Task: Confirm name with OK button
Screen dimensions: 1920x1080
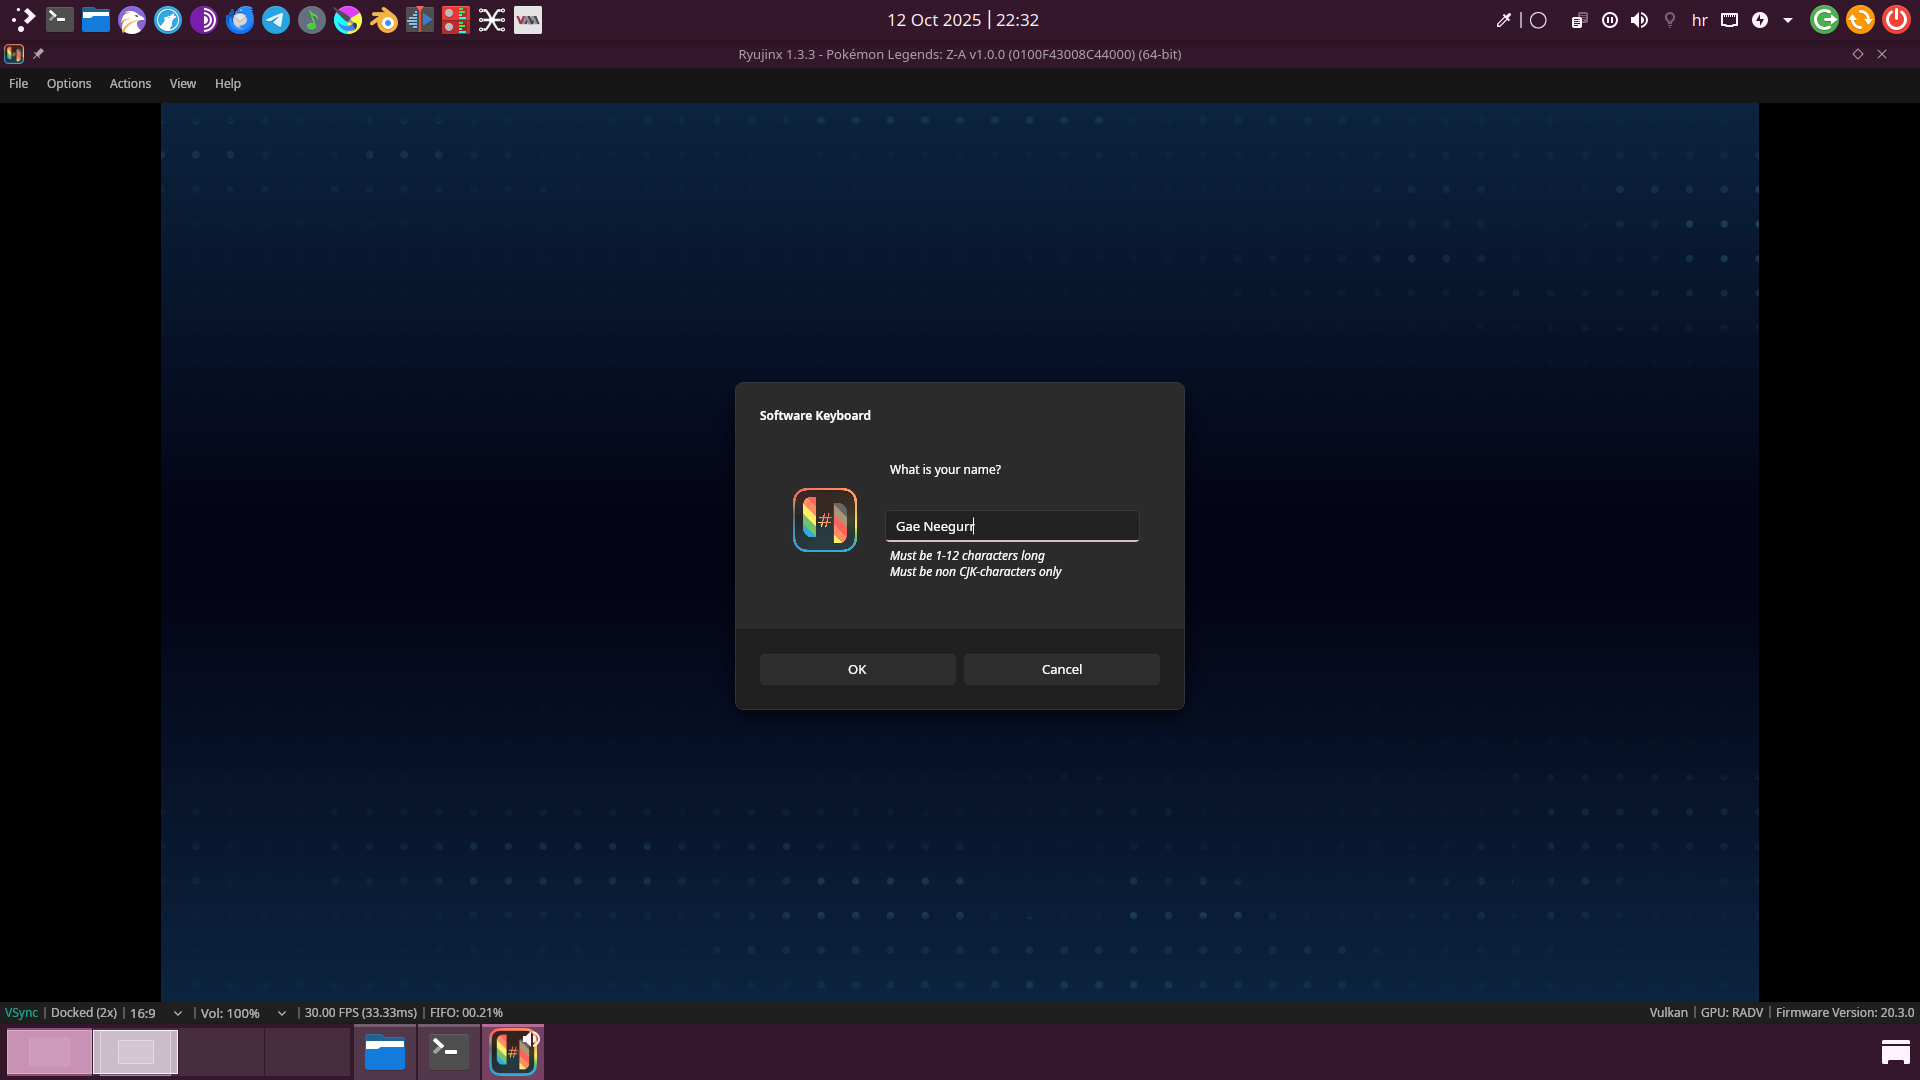Action: 857,670
